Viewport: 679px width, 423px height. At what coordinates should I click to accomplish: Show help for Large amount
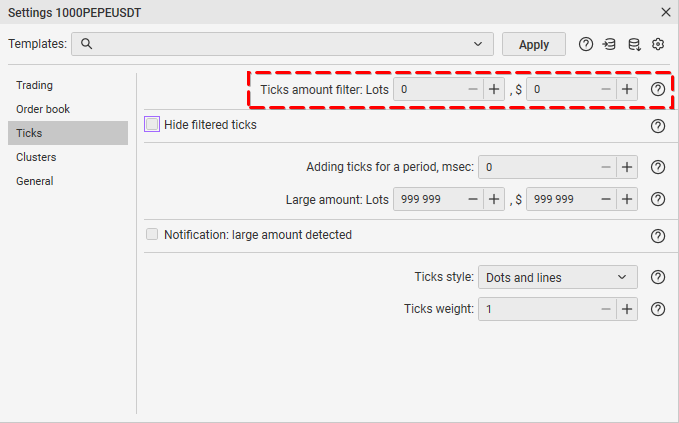(x=658, y=199)
